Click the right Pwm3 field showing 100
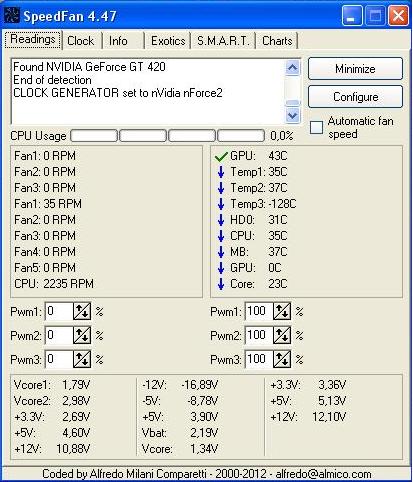The height and width of the screenshot is (482, 413). coord(259,359)
